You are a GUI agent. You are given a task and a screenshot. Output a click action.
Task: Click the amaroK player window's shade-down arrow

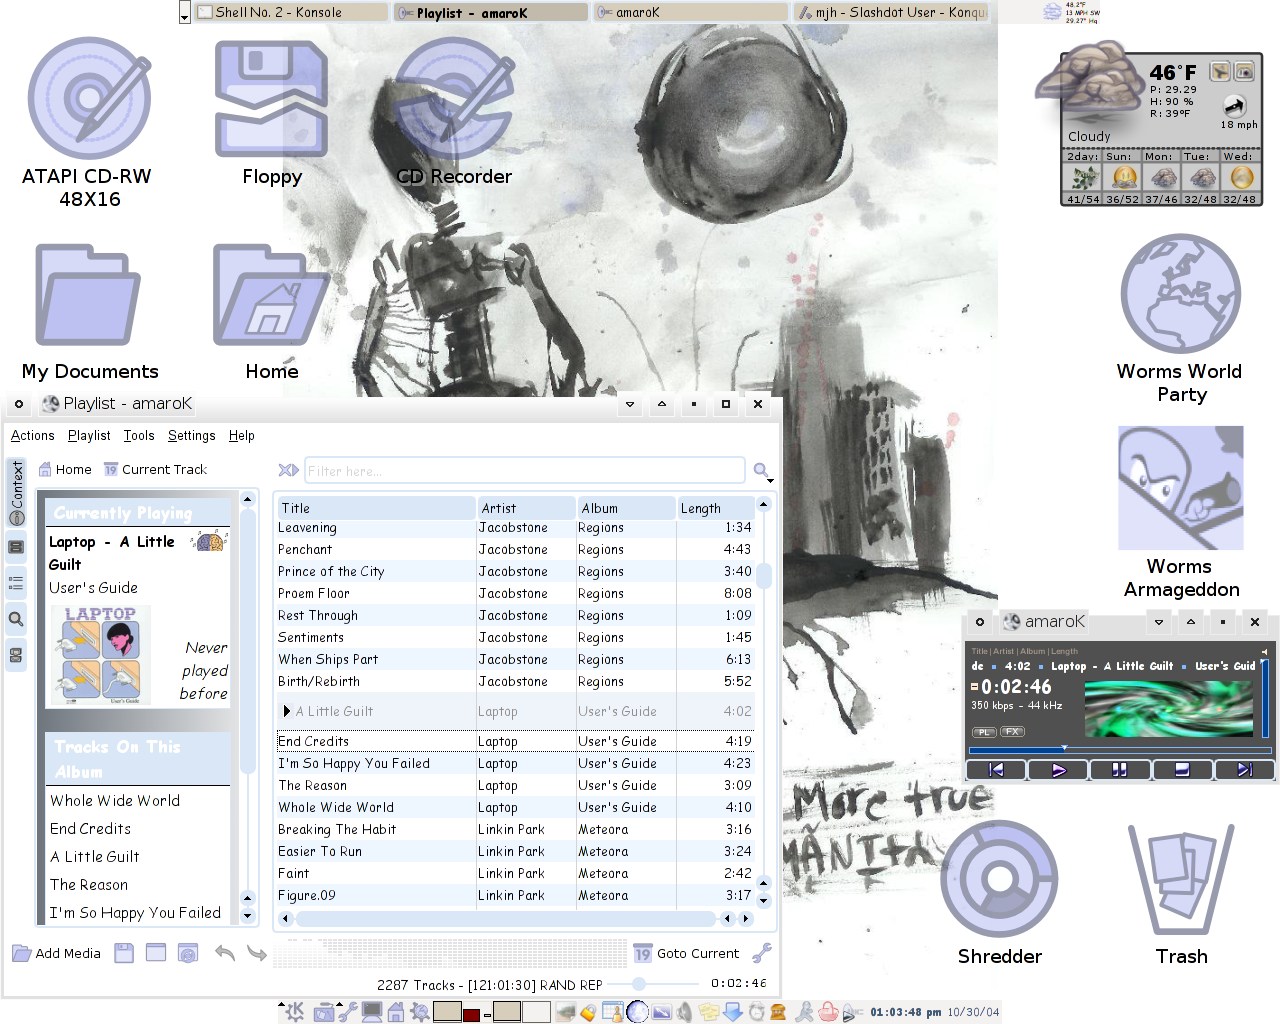point(1159,622)
